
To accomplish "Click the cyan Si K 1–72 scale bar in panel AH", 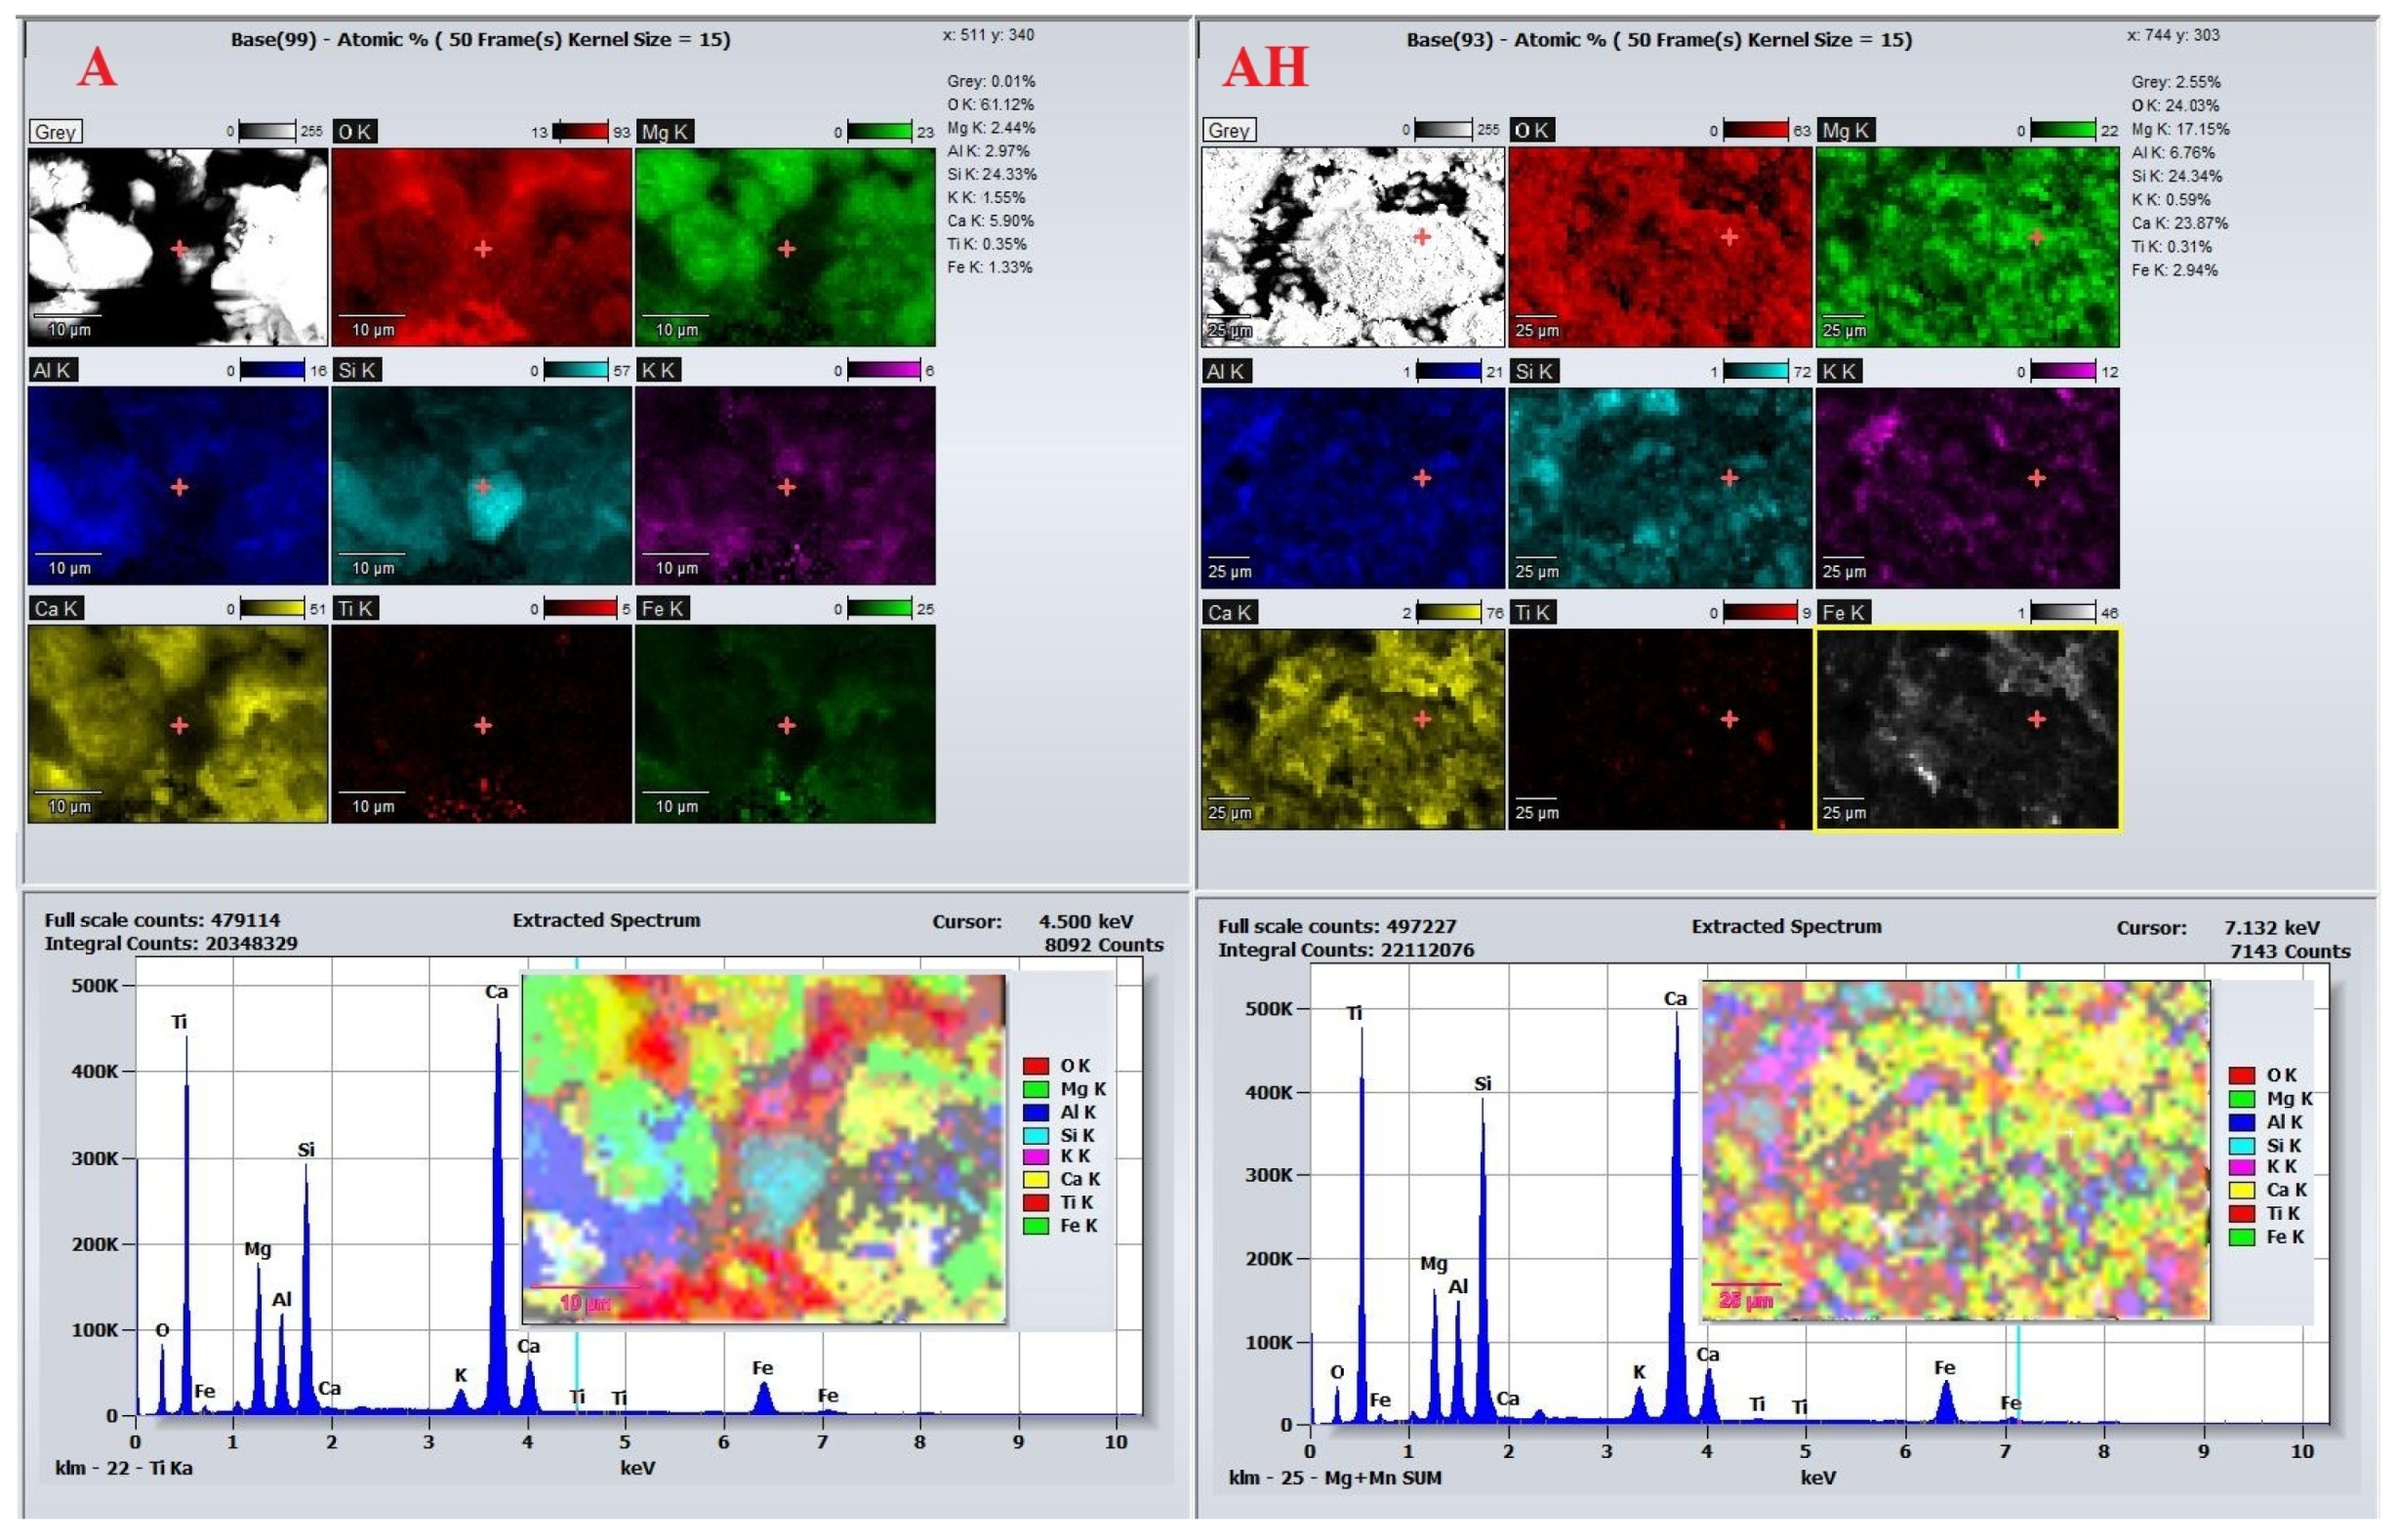I will 1756,371.
